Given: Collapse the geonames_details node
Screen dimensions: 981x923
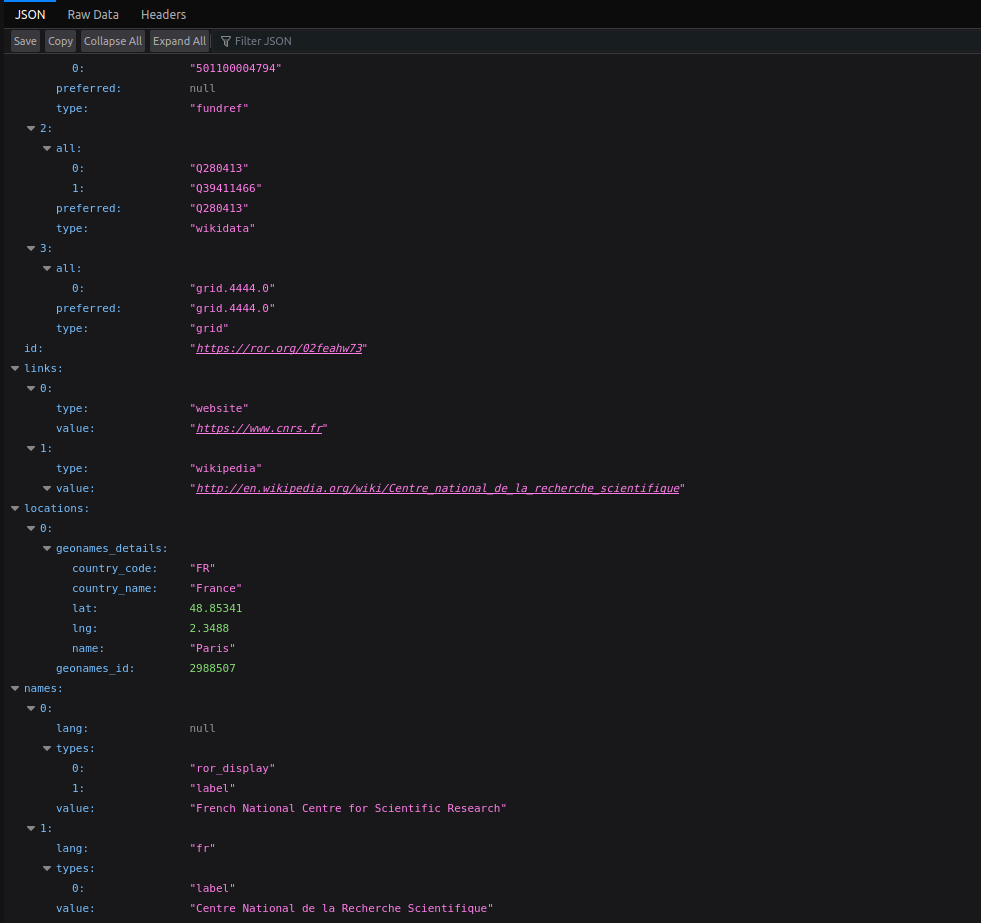Looking at the screenshot, I should tap(47, 549).
